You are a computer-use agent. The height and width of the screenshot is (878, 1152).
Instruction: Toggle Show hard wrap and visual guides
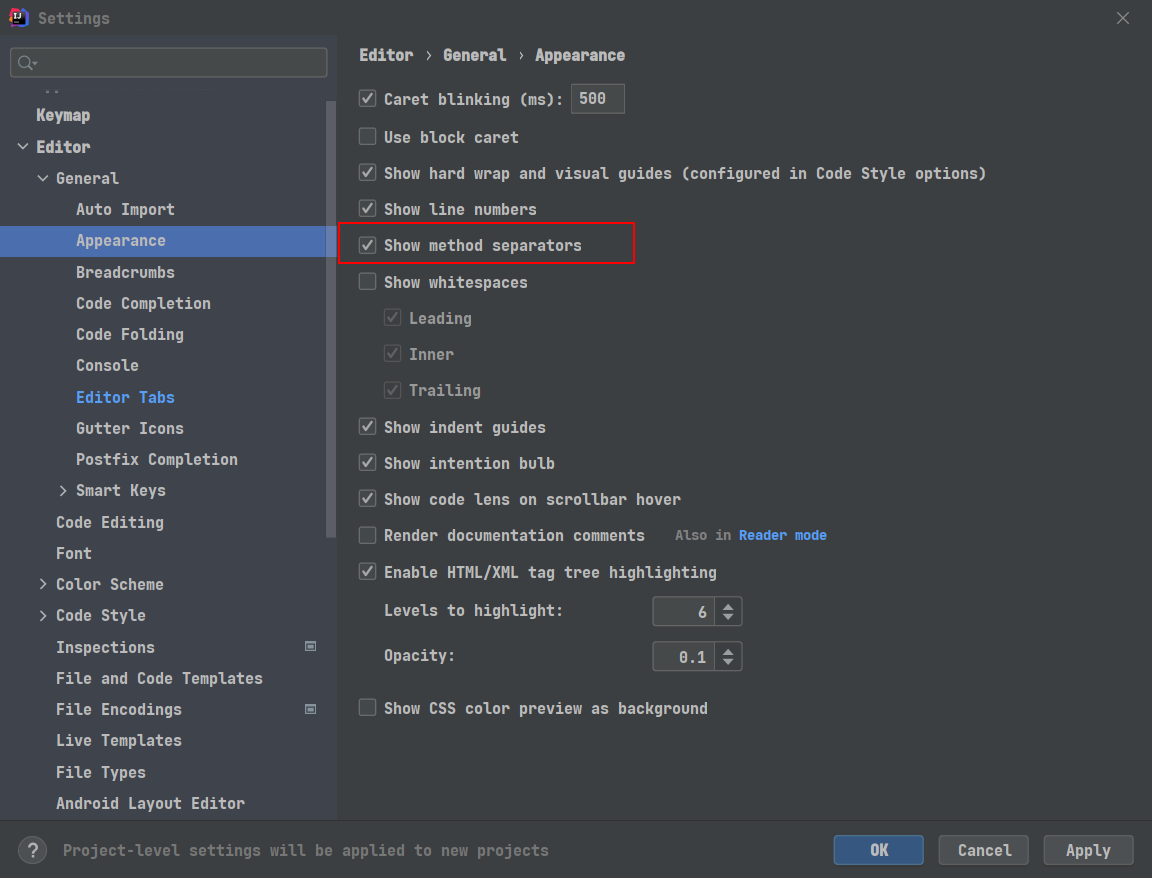pyautogui.click(x=367, y=173)
